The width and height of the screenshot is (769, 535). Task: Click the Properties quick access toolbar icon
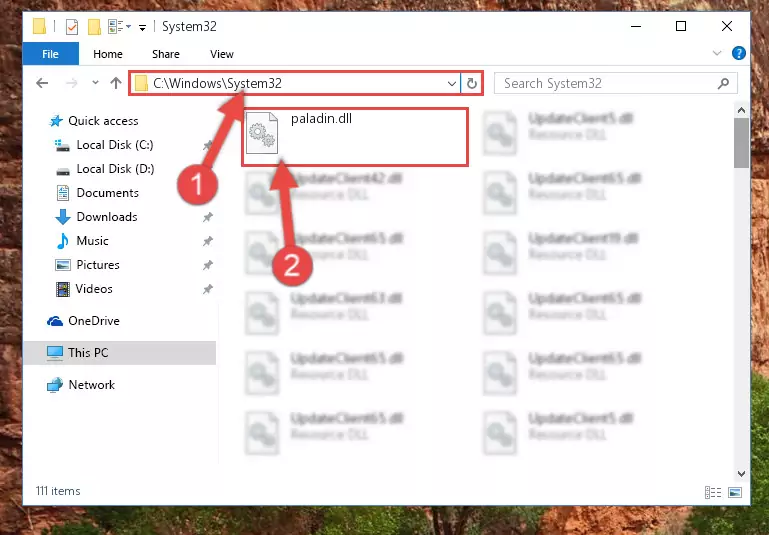point(72,26)
